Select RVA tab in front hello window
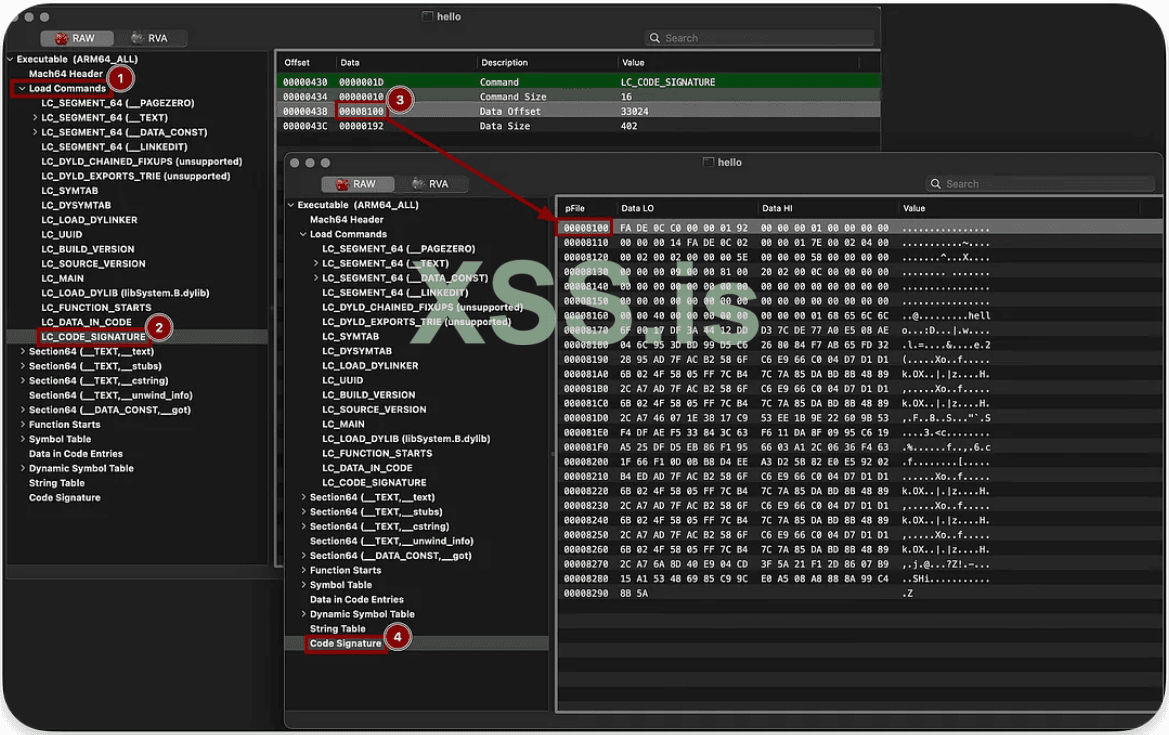 point(431,184)
